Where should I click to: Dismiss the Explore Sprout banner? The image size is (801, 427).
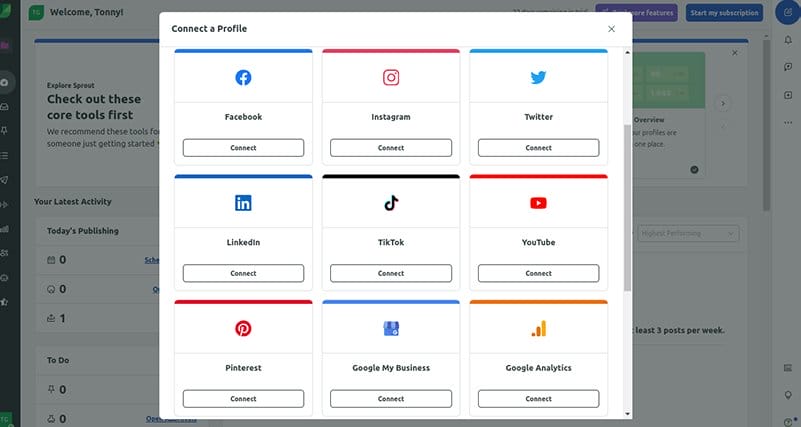735,53
